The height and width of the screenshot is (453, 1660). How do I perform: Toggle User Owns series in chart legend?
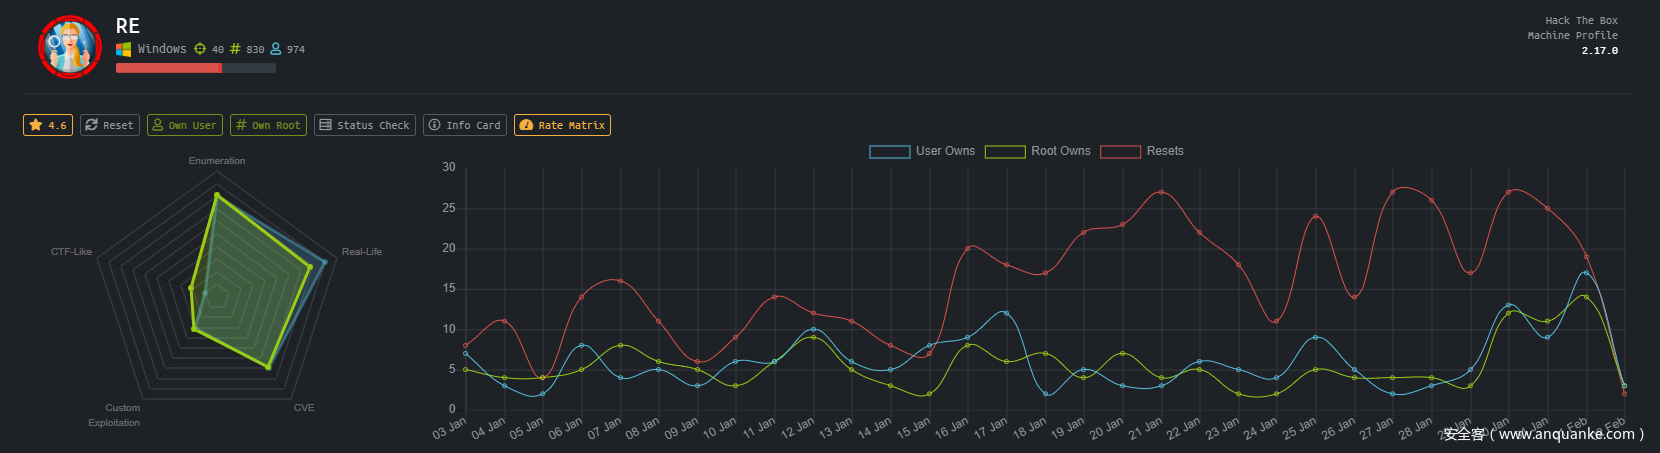922,151
